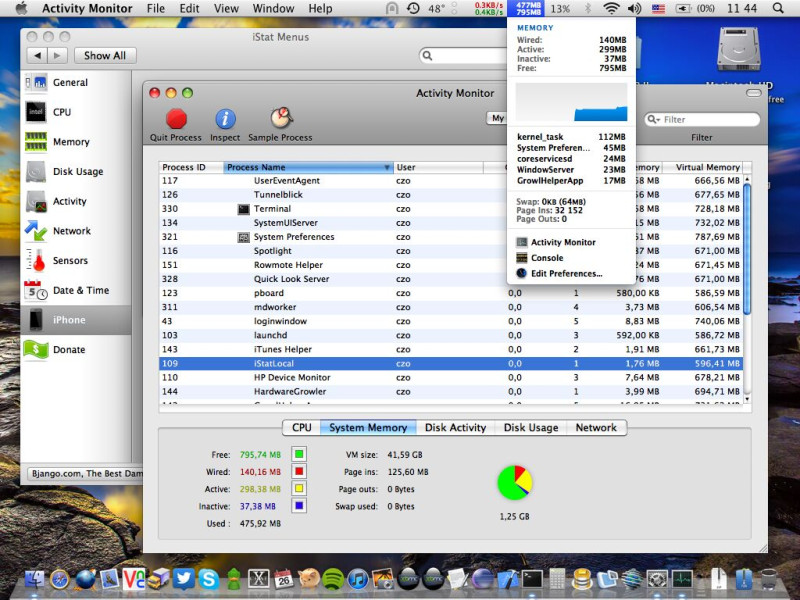Open the Filter field's magnifier dropdown
Image resolution: width=800 pixels, height=600 pixels.
653,119
